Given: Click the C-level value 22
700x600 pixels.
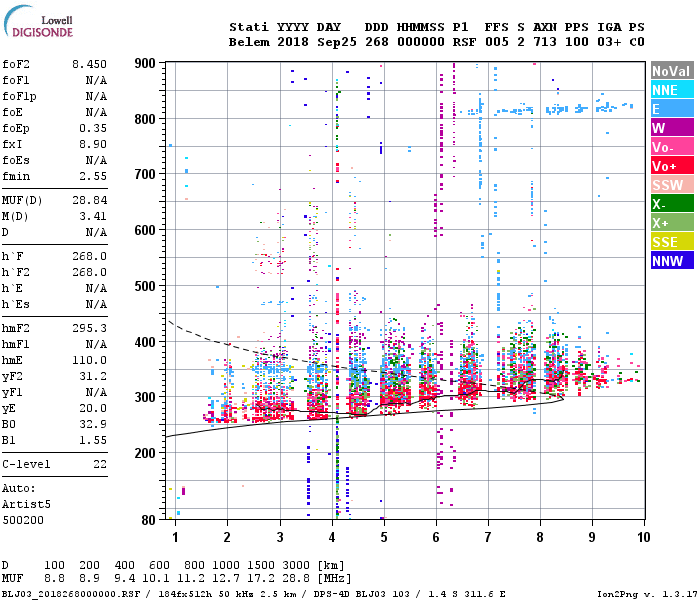Looking at the screenshot, I should pos(100,464).
